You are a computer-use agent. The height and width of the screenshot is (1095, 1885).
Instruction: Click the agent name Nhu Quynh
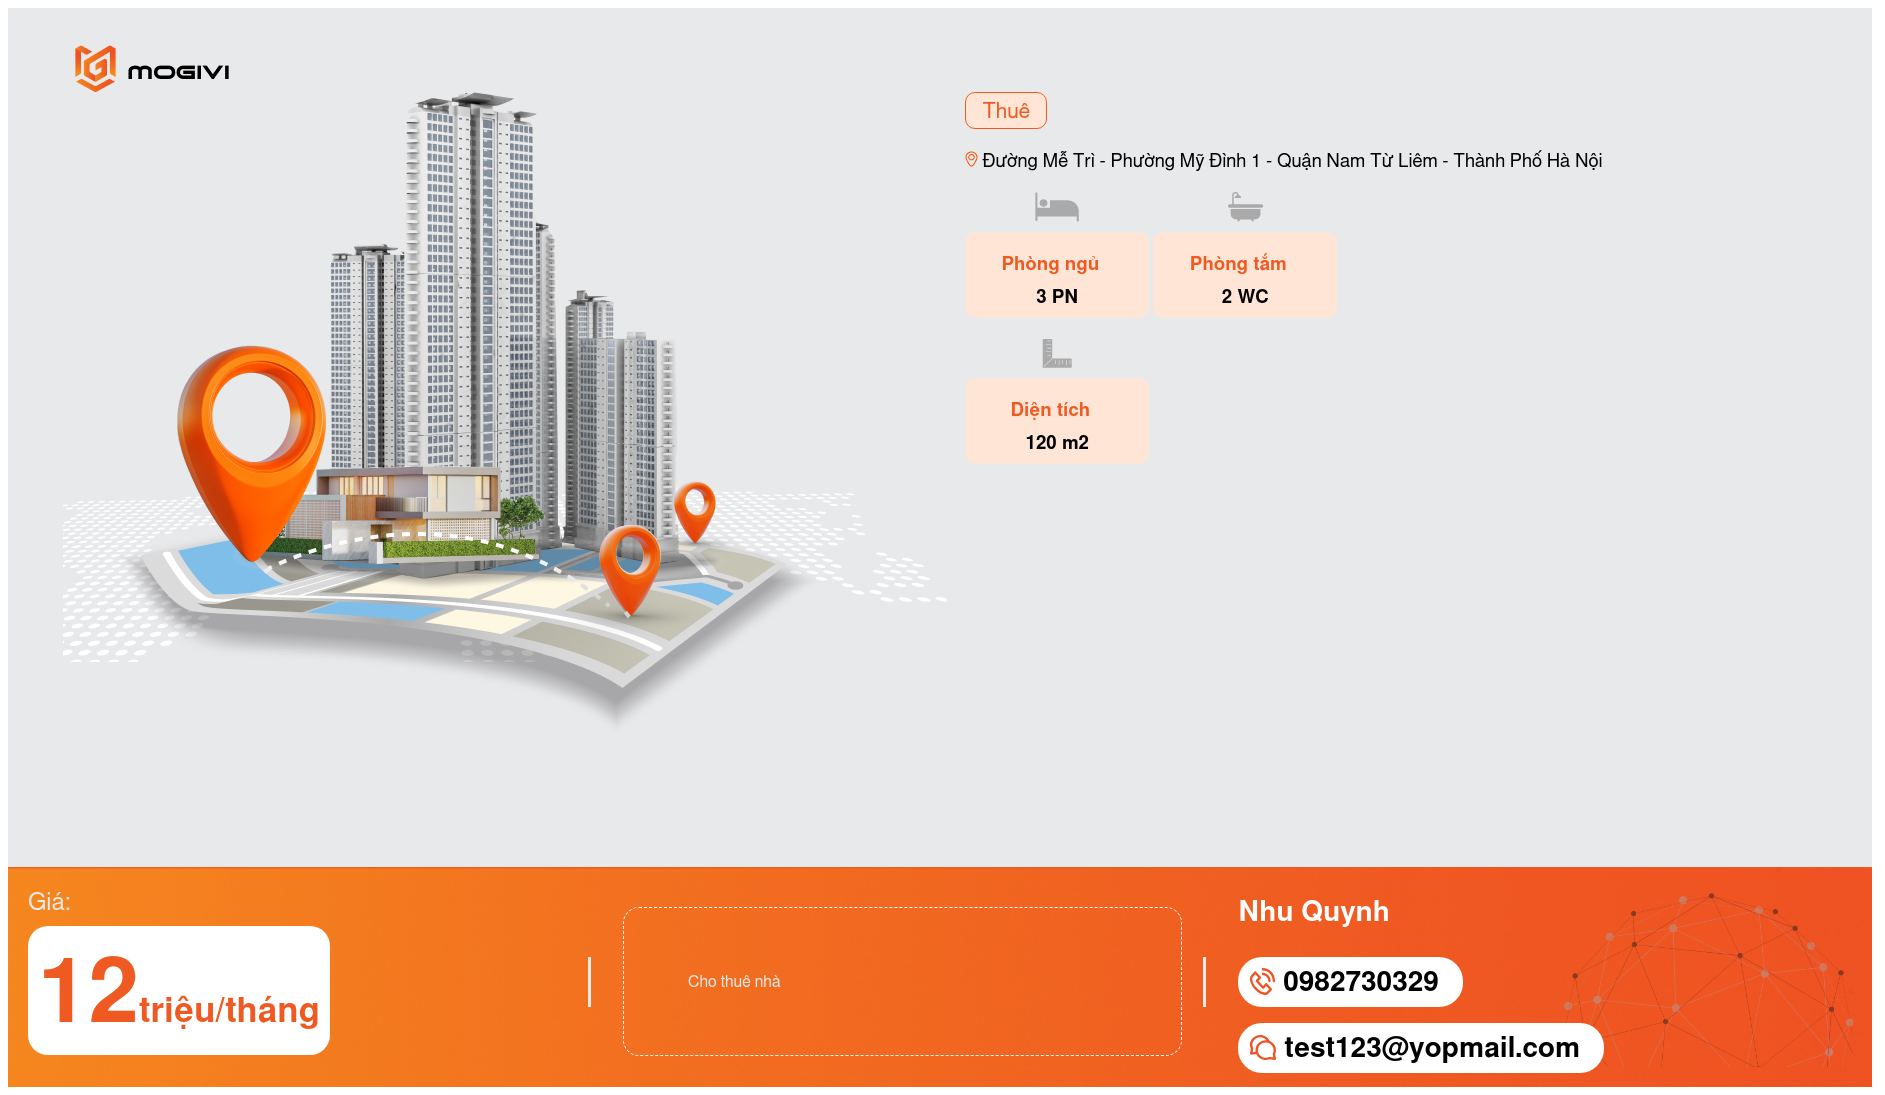click(1313, 911)
